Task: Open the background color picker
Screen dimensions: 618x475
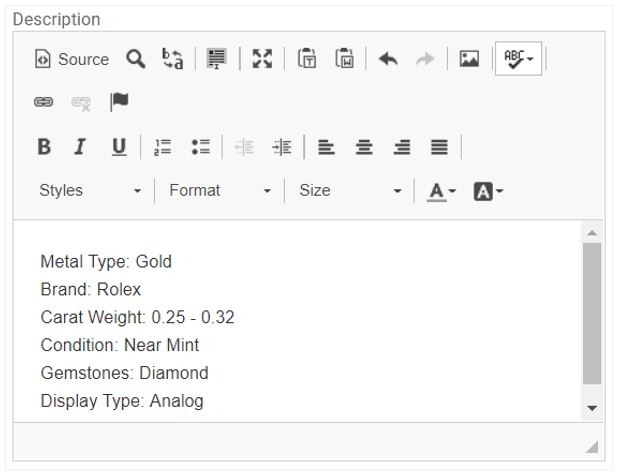Action: click(488, 192)
